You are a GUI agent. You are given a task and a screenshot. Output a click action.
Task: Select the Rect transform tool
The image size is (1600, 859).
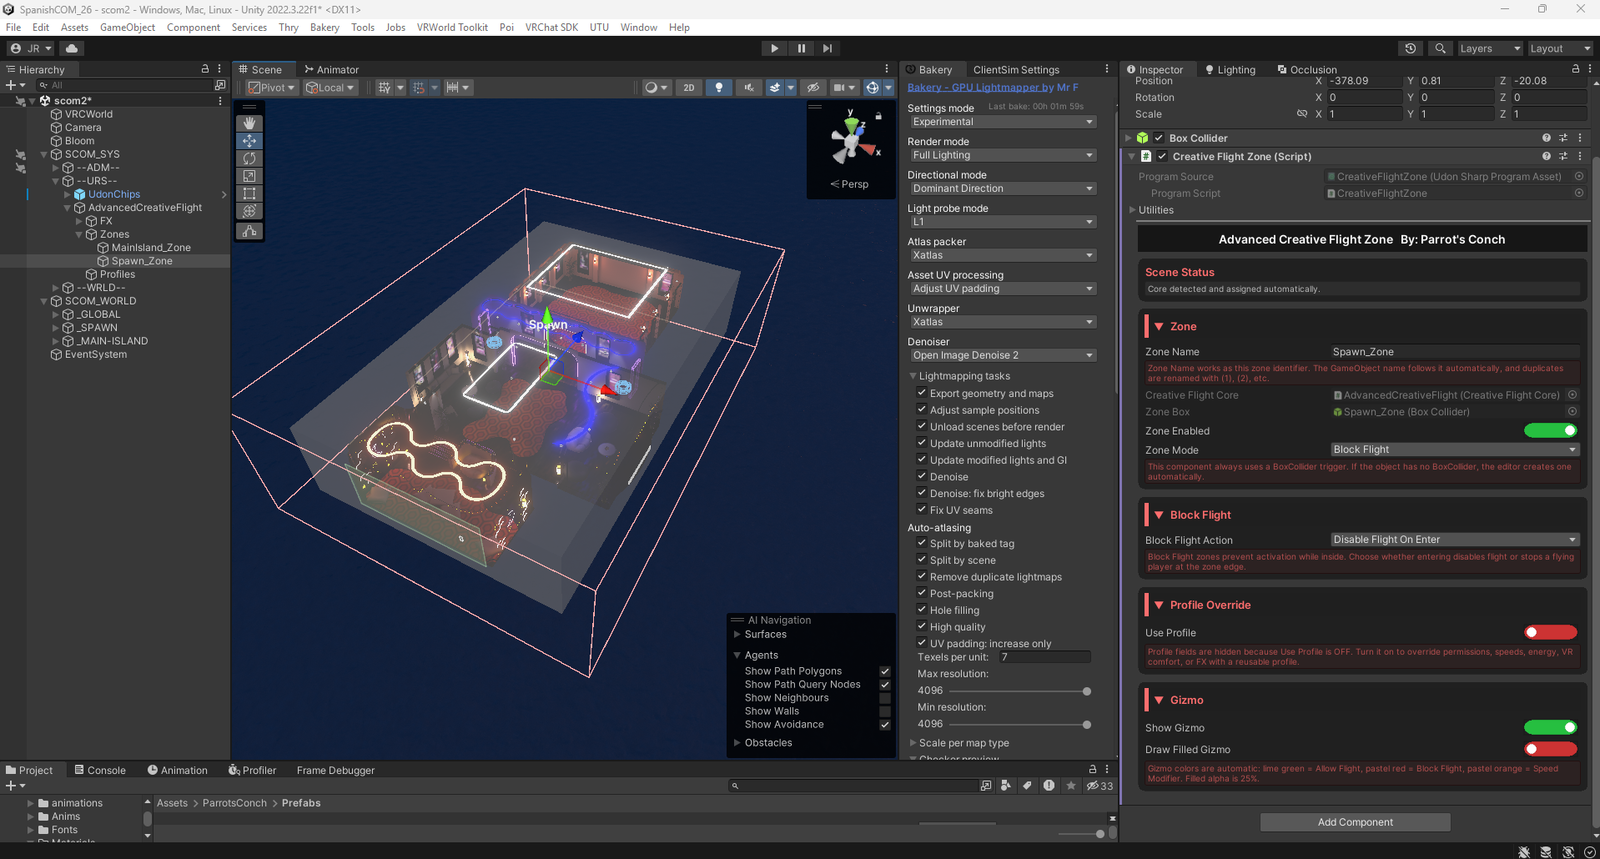pyautogui.click(x=249, y=194)
